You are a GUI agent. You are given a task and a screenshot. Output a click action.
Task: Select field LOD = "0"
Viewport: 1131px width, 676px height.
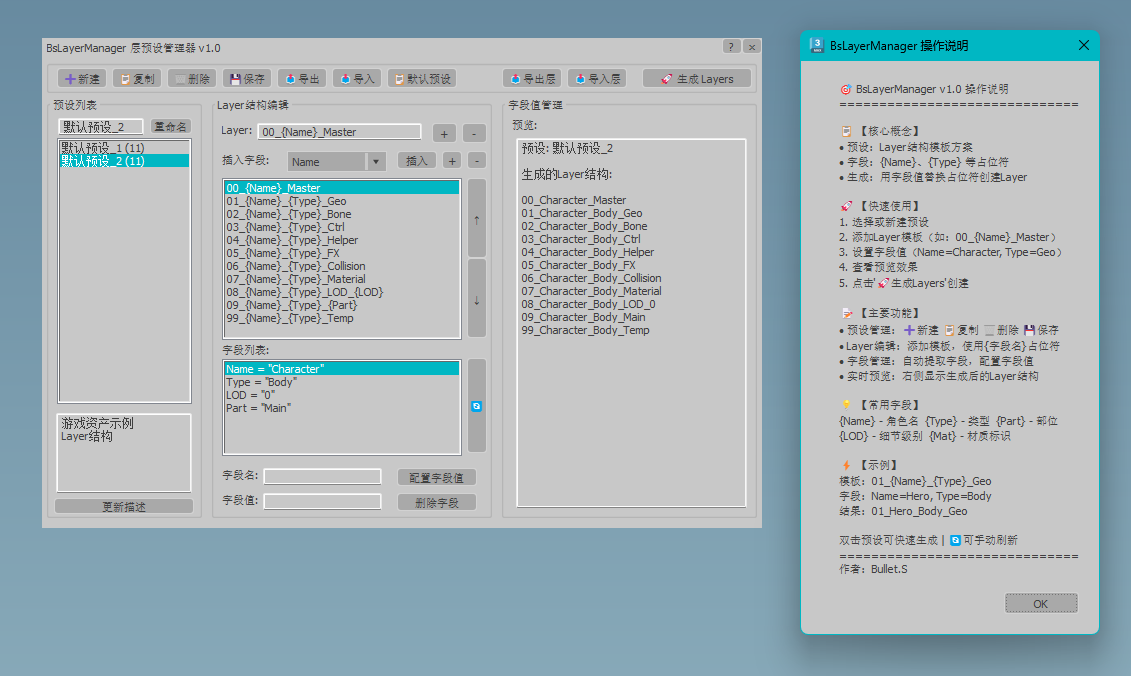[x=342, y=395]
